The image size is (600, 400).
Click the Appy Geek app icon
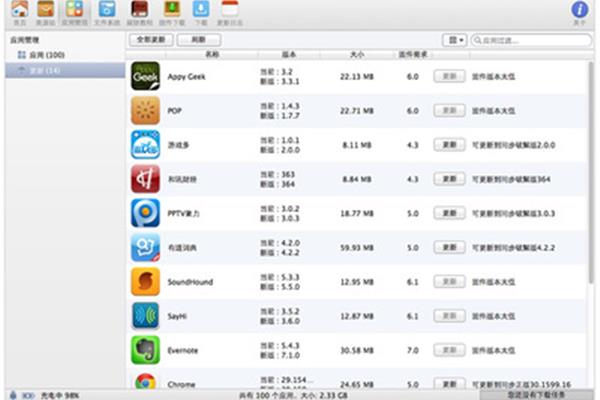145,76
